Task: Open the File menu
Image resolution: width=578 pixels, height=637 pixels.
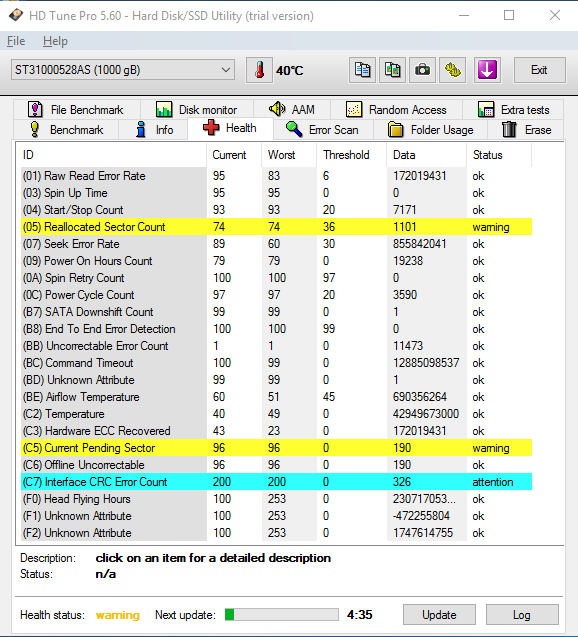Action: pos(16,41)
